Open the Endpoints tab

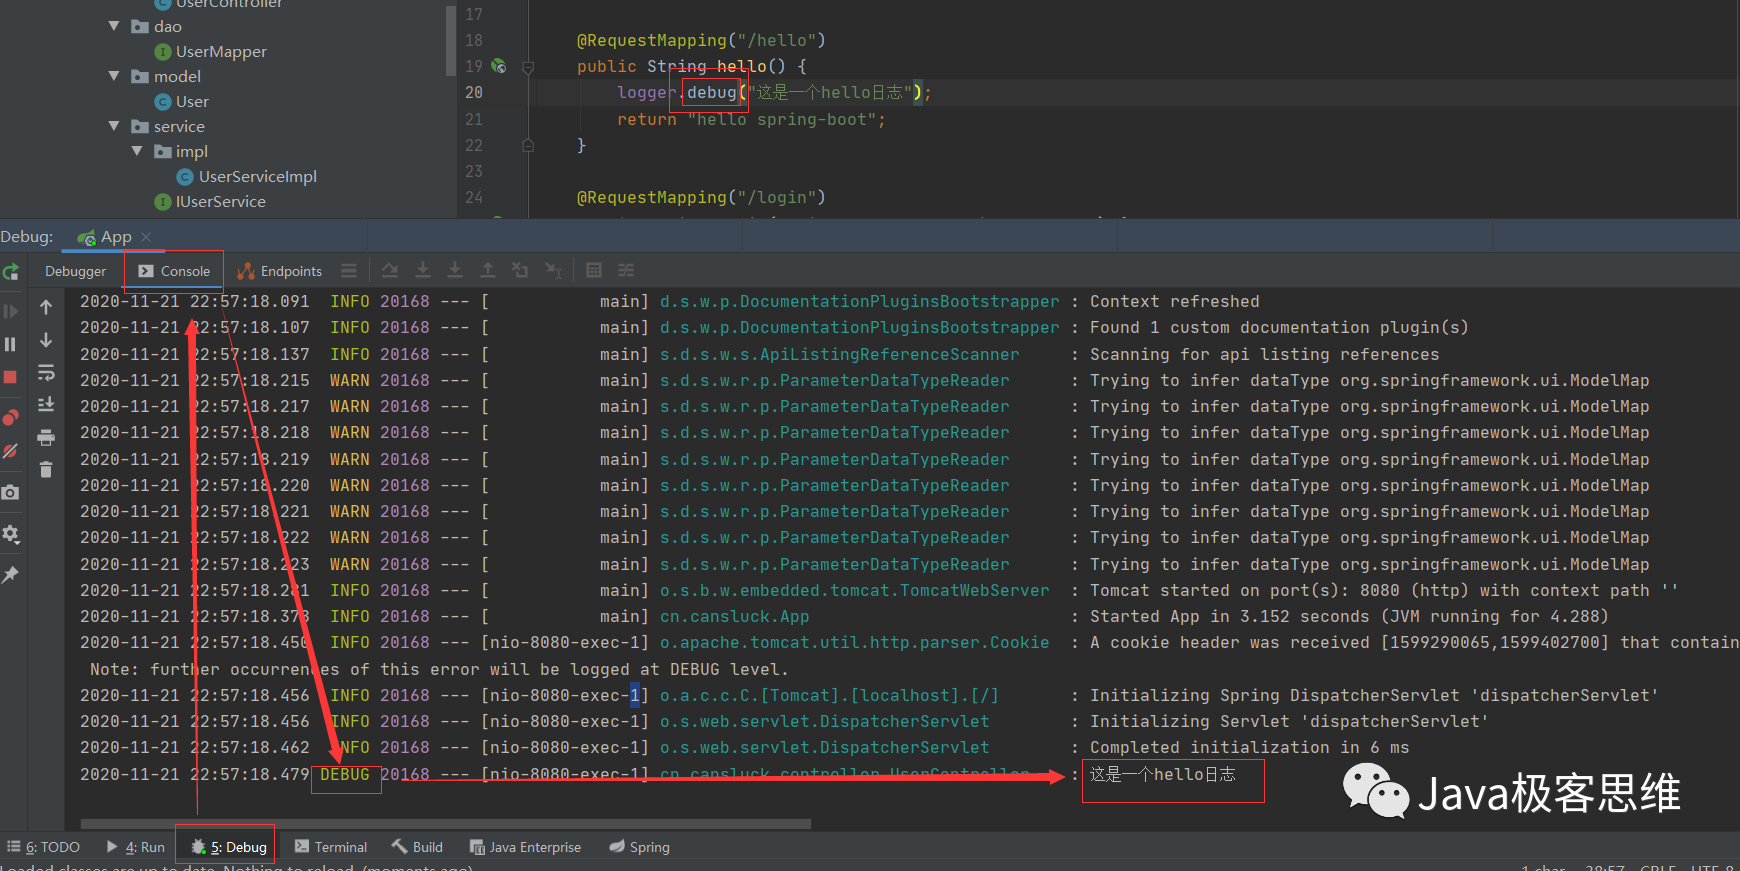279,271
